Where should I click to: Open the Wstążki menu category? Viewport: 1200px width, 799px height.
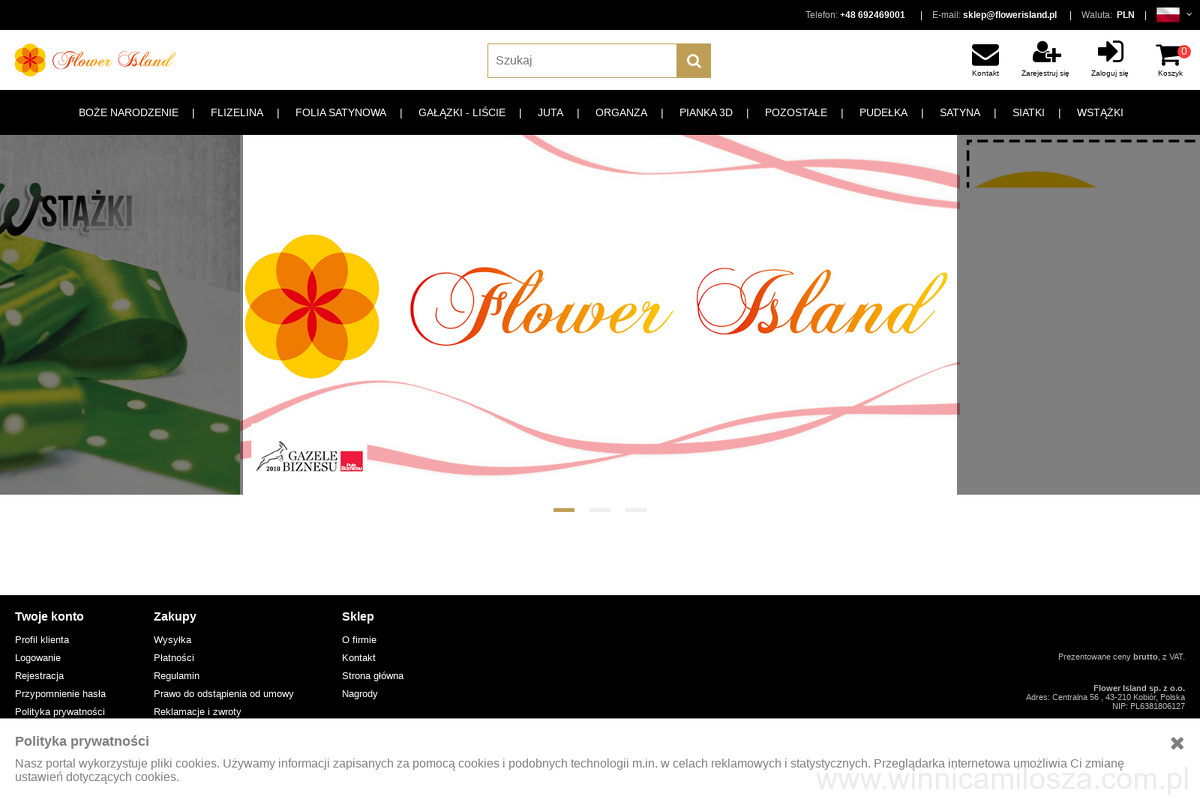(1100, 113)
